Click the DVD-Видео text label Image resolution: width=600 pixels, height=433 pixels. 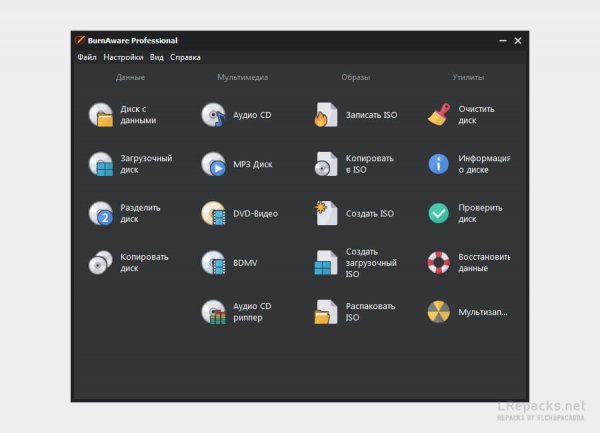point(255,213)
